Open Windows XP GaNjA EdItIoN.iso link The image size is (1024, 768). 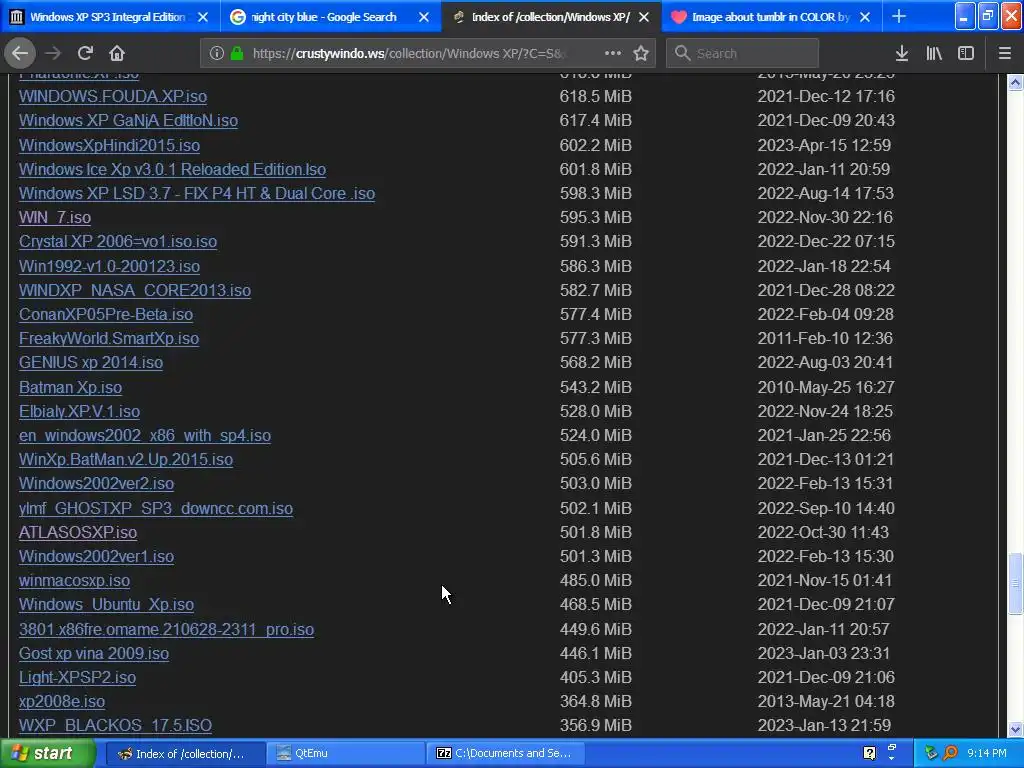click(128, 121)
